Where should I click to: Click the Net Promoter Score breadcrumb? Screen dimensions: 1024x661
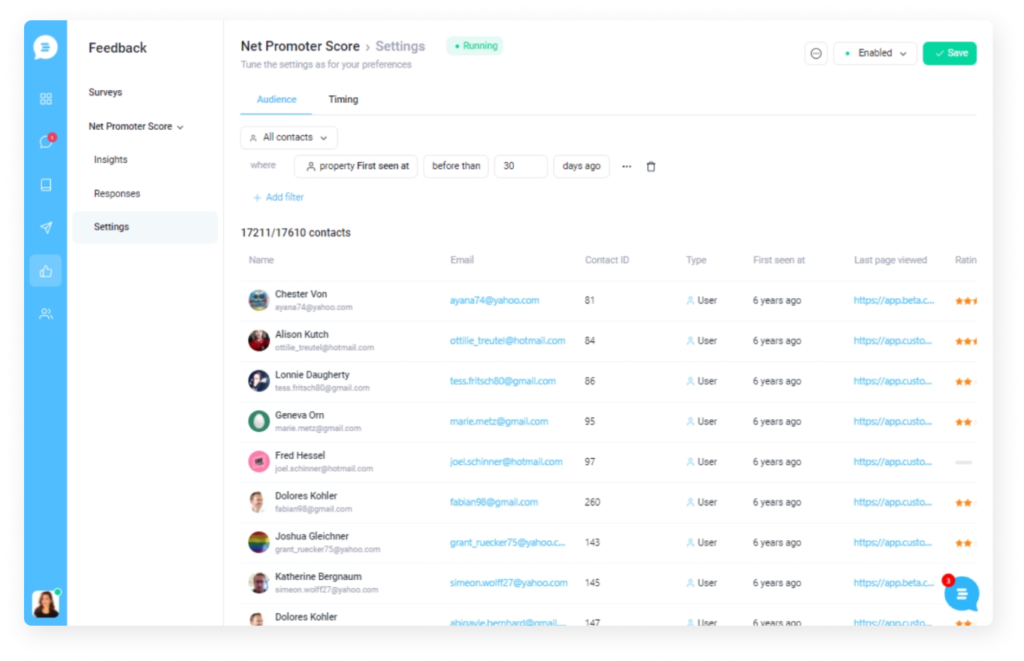[300, 46]
